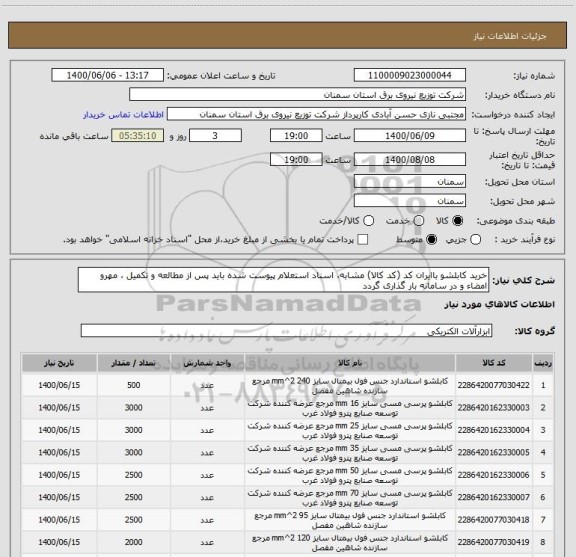Screen dimensions: 576x557
Task: Select the جزیی purchase type radio
Action: 476,240
